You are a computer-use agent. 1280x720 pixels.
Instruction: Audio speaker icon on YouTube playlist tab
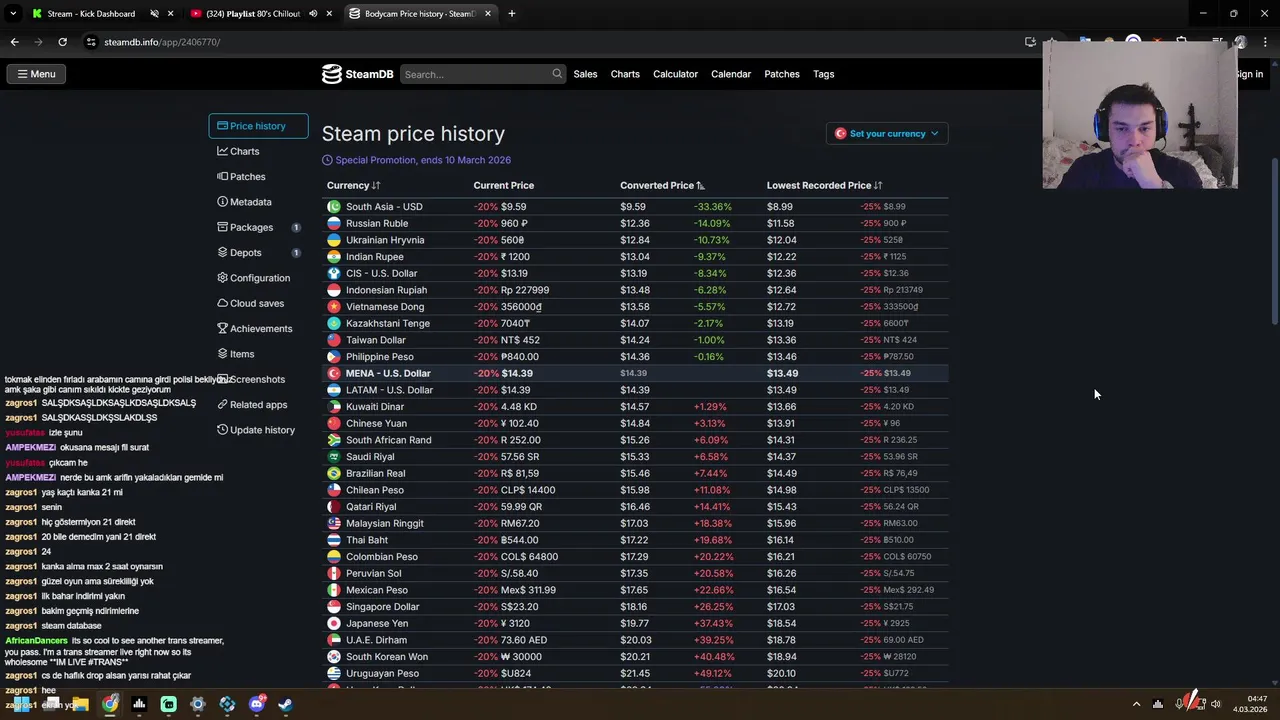[313, 14]
